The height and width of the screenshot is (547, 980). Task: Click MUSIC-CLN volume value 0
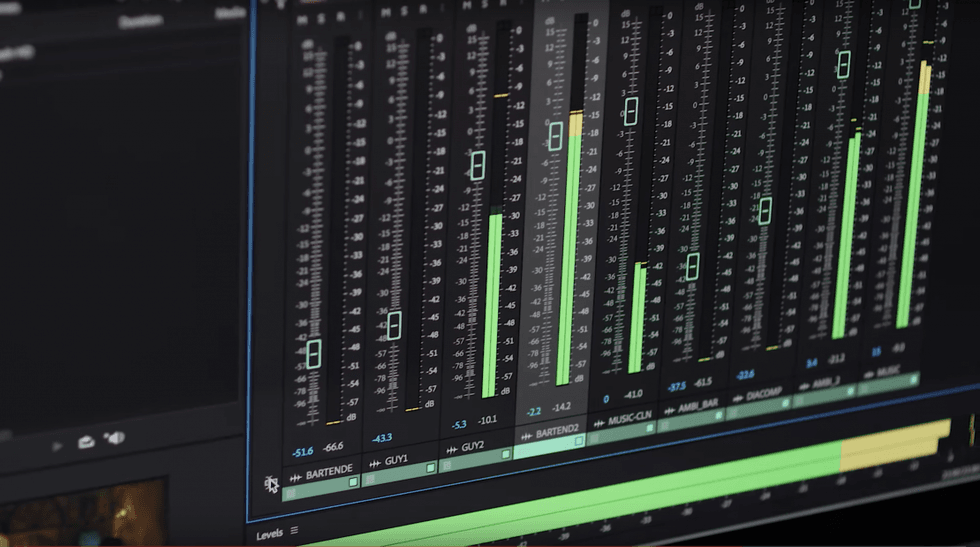[606, 399]
